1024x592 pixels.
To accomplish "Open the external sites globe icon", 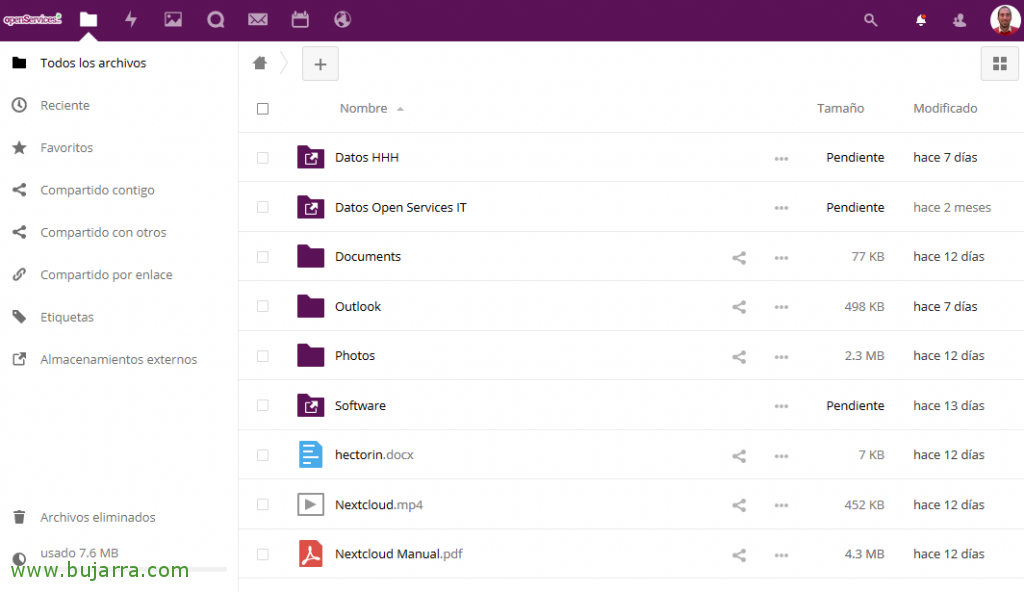I will coord(342,19).
